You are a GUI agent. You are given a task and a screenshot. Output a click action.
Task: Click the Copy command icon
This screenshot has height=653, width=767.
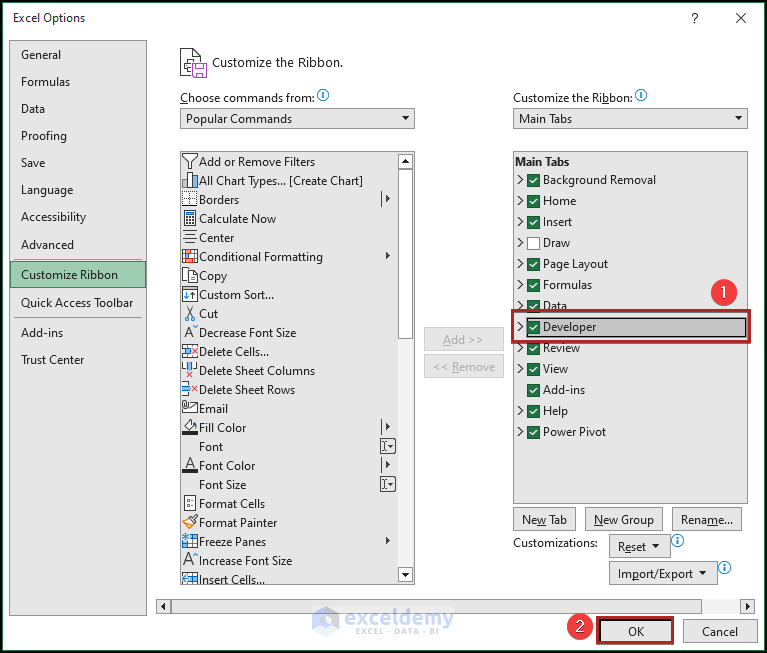coord(190,275)
